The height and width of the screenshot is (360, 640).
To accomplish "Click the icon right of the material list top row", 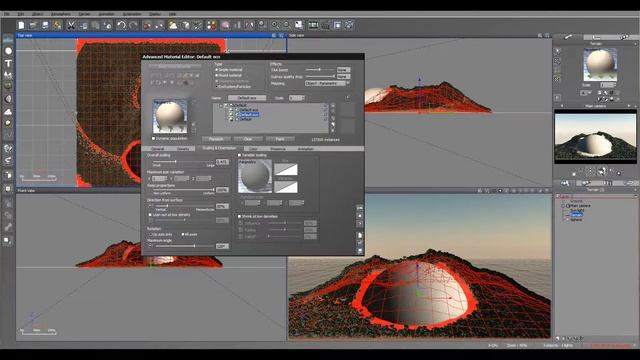I will click(333, 106).
